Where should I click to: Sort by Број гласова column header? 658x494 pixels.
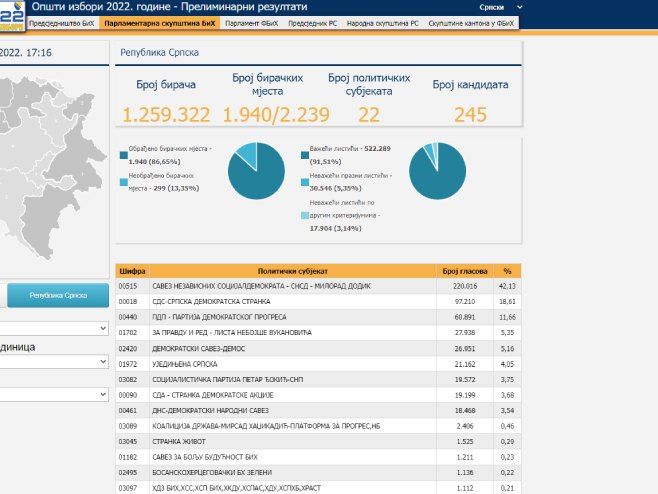461,271
